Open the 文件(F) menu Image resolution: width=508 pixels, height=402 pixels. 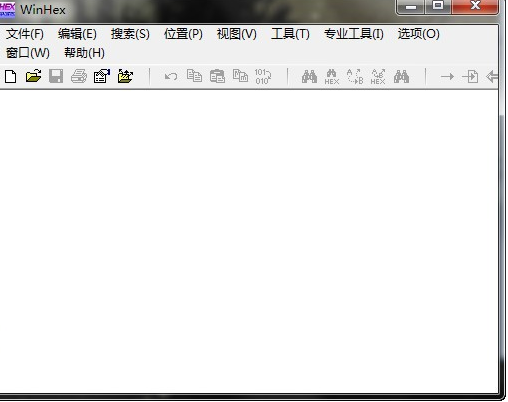click(25, 34)
